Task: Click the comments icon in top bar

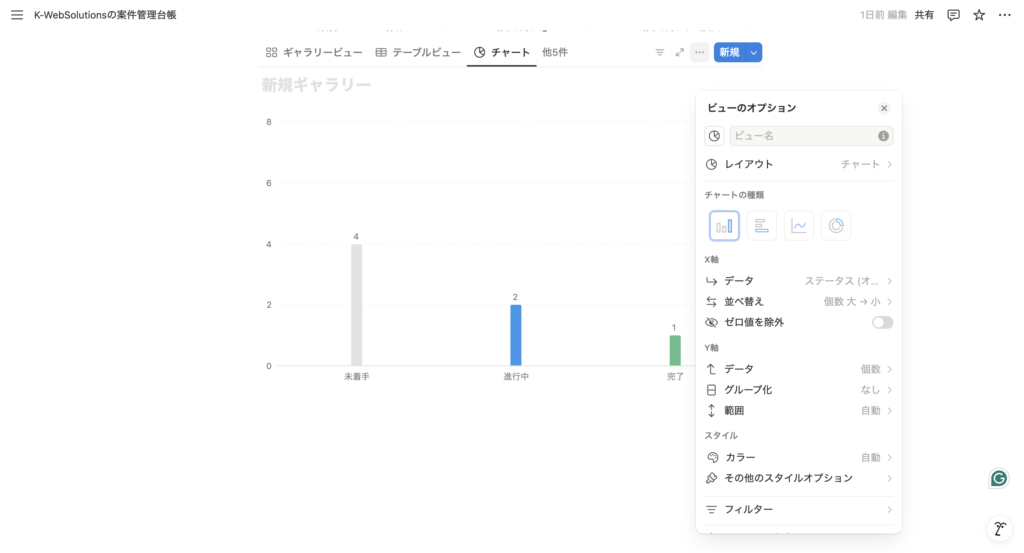Action: pos(953,15)
